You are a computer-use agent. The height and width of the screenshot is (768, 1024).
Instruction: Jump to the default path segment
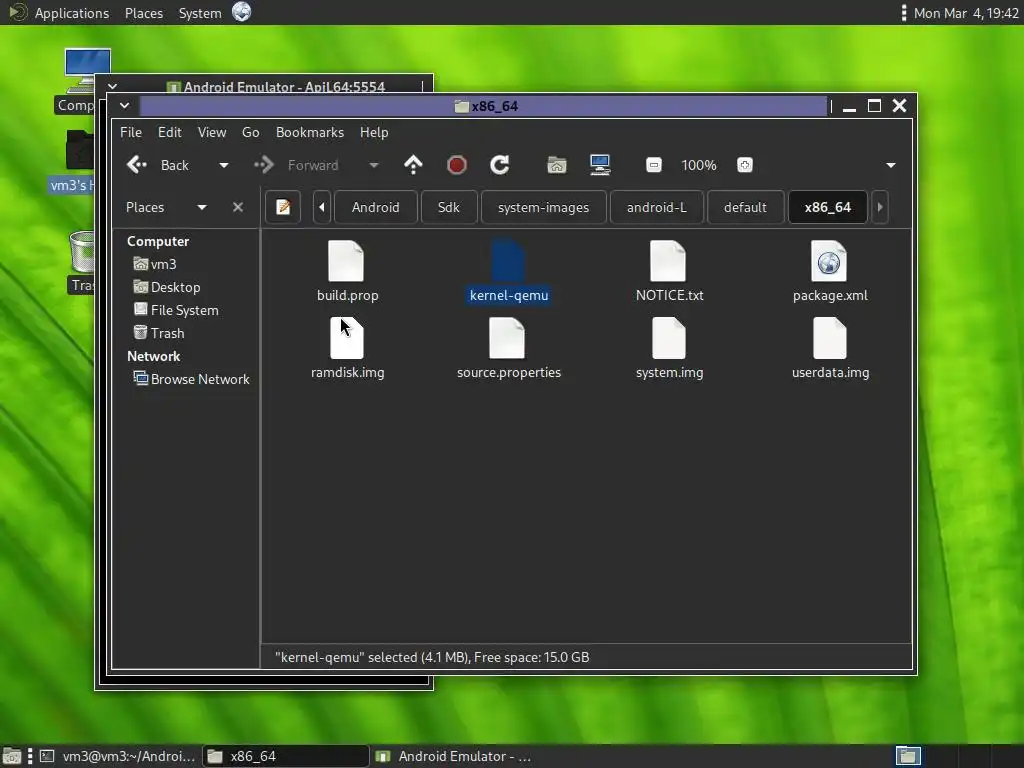pos(745,207)
